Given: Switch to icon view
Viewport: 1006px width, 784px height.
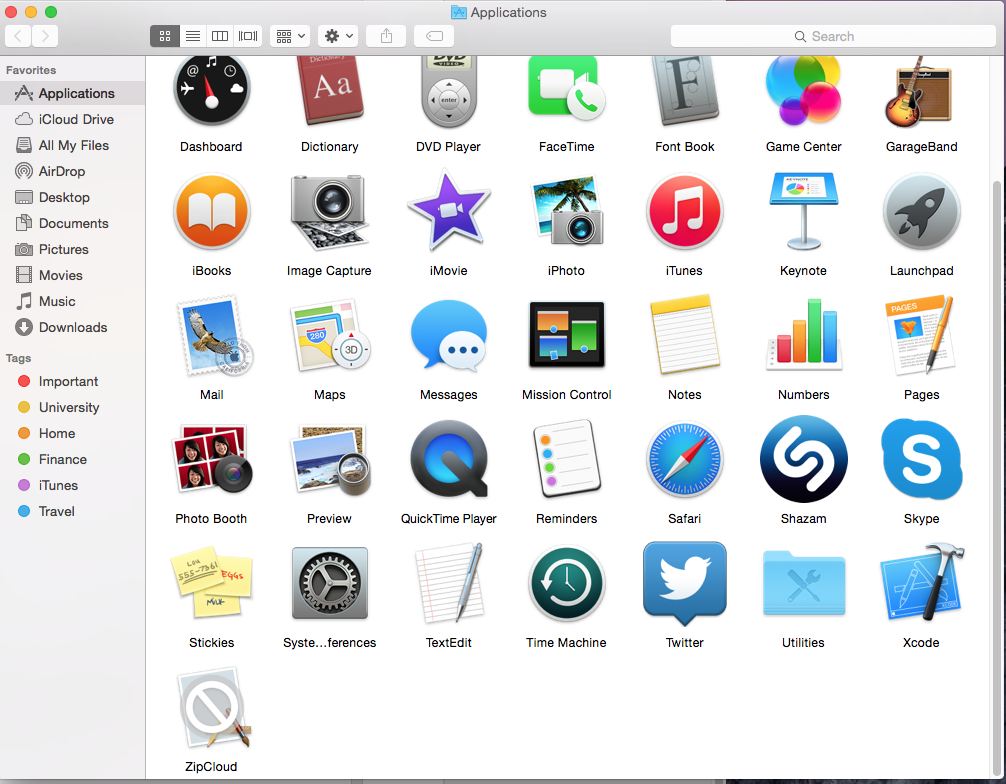Looking at the screenshot, I should pyautogui.click(x=165, y=36).
